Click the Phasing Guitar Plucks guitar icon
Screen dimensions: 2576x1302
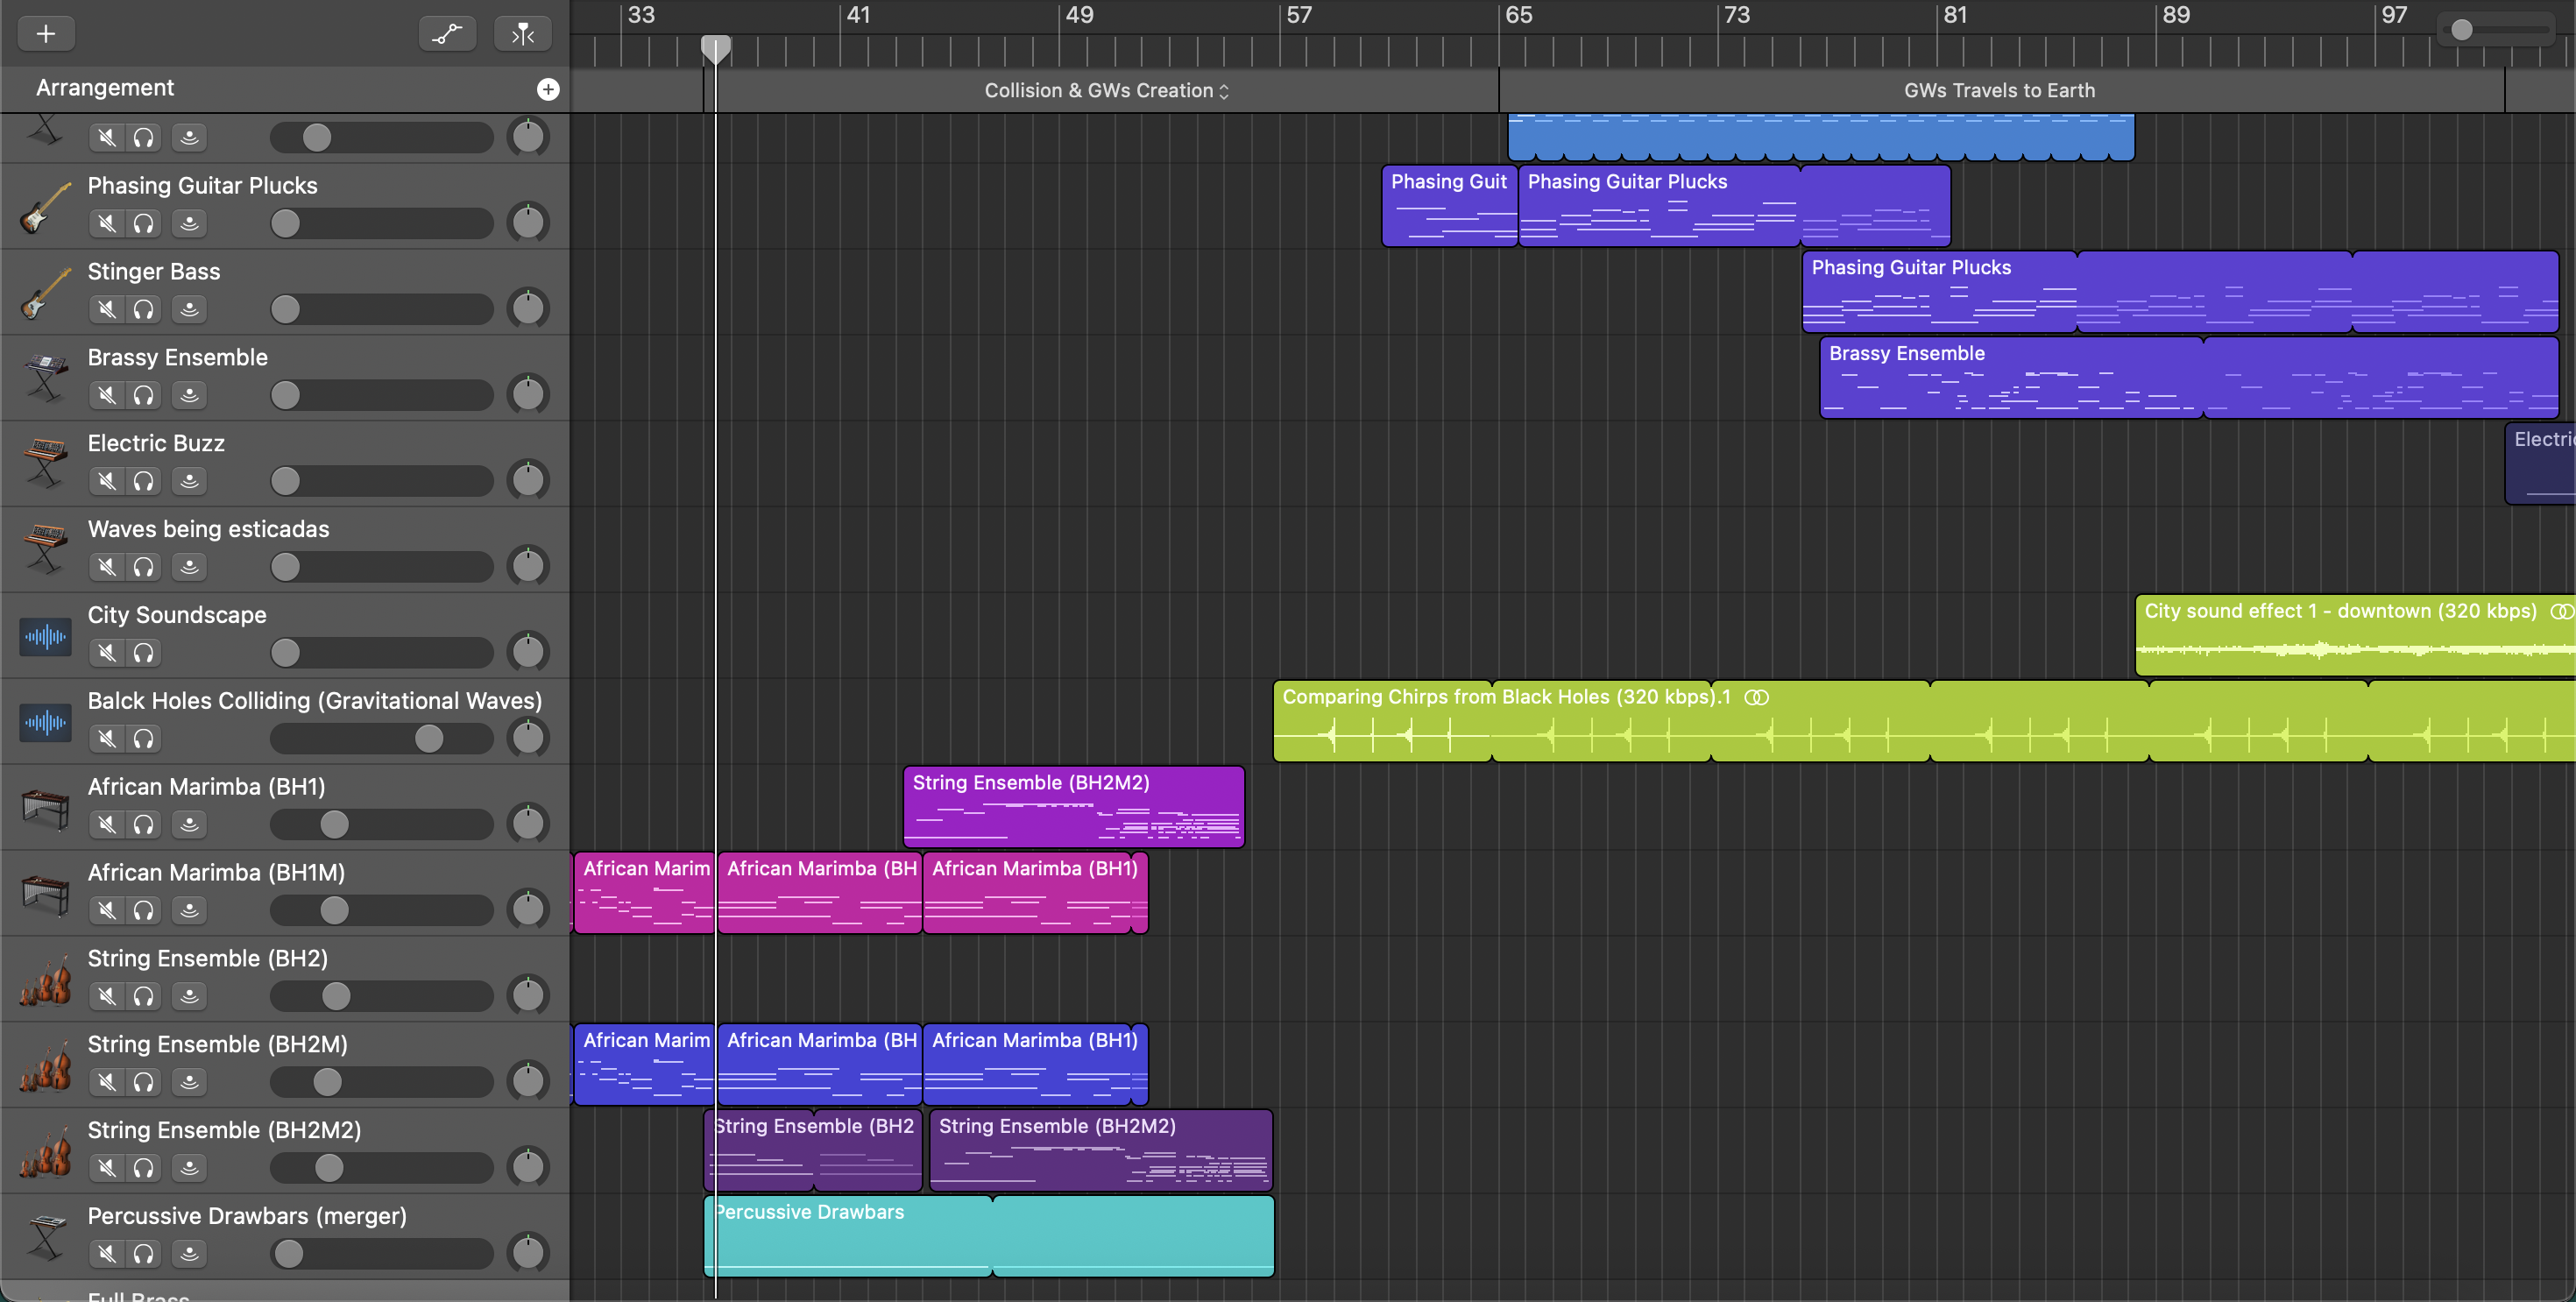pyautogui.click(x=44, y=207)
